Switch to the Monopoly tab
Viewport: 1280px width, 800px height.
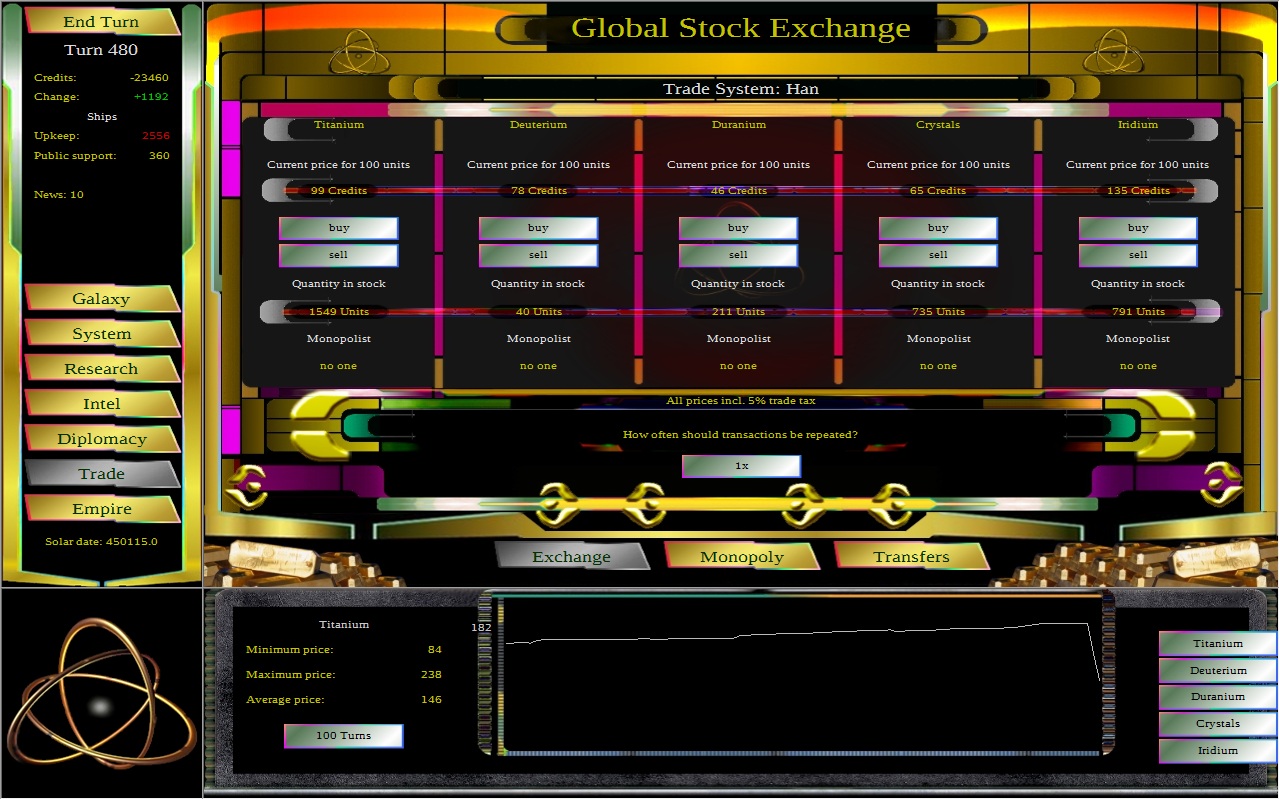coord(741,557)
